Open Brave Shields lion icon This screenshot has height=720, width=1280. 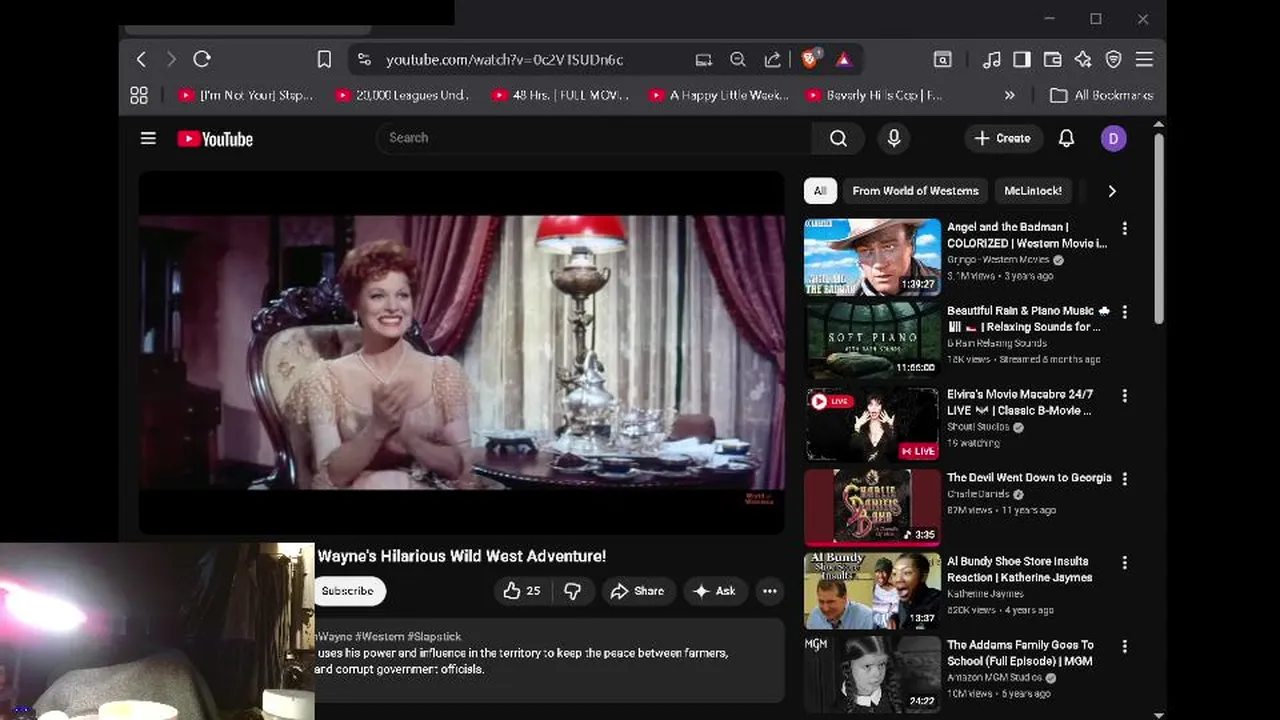(x=810, y=59)
